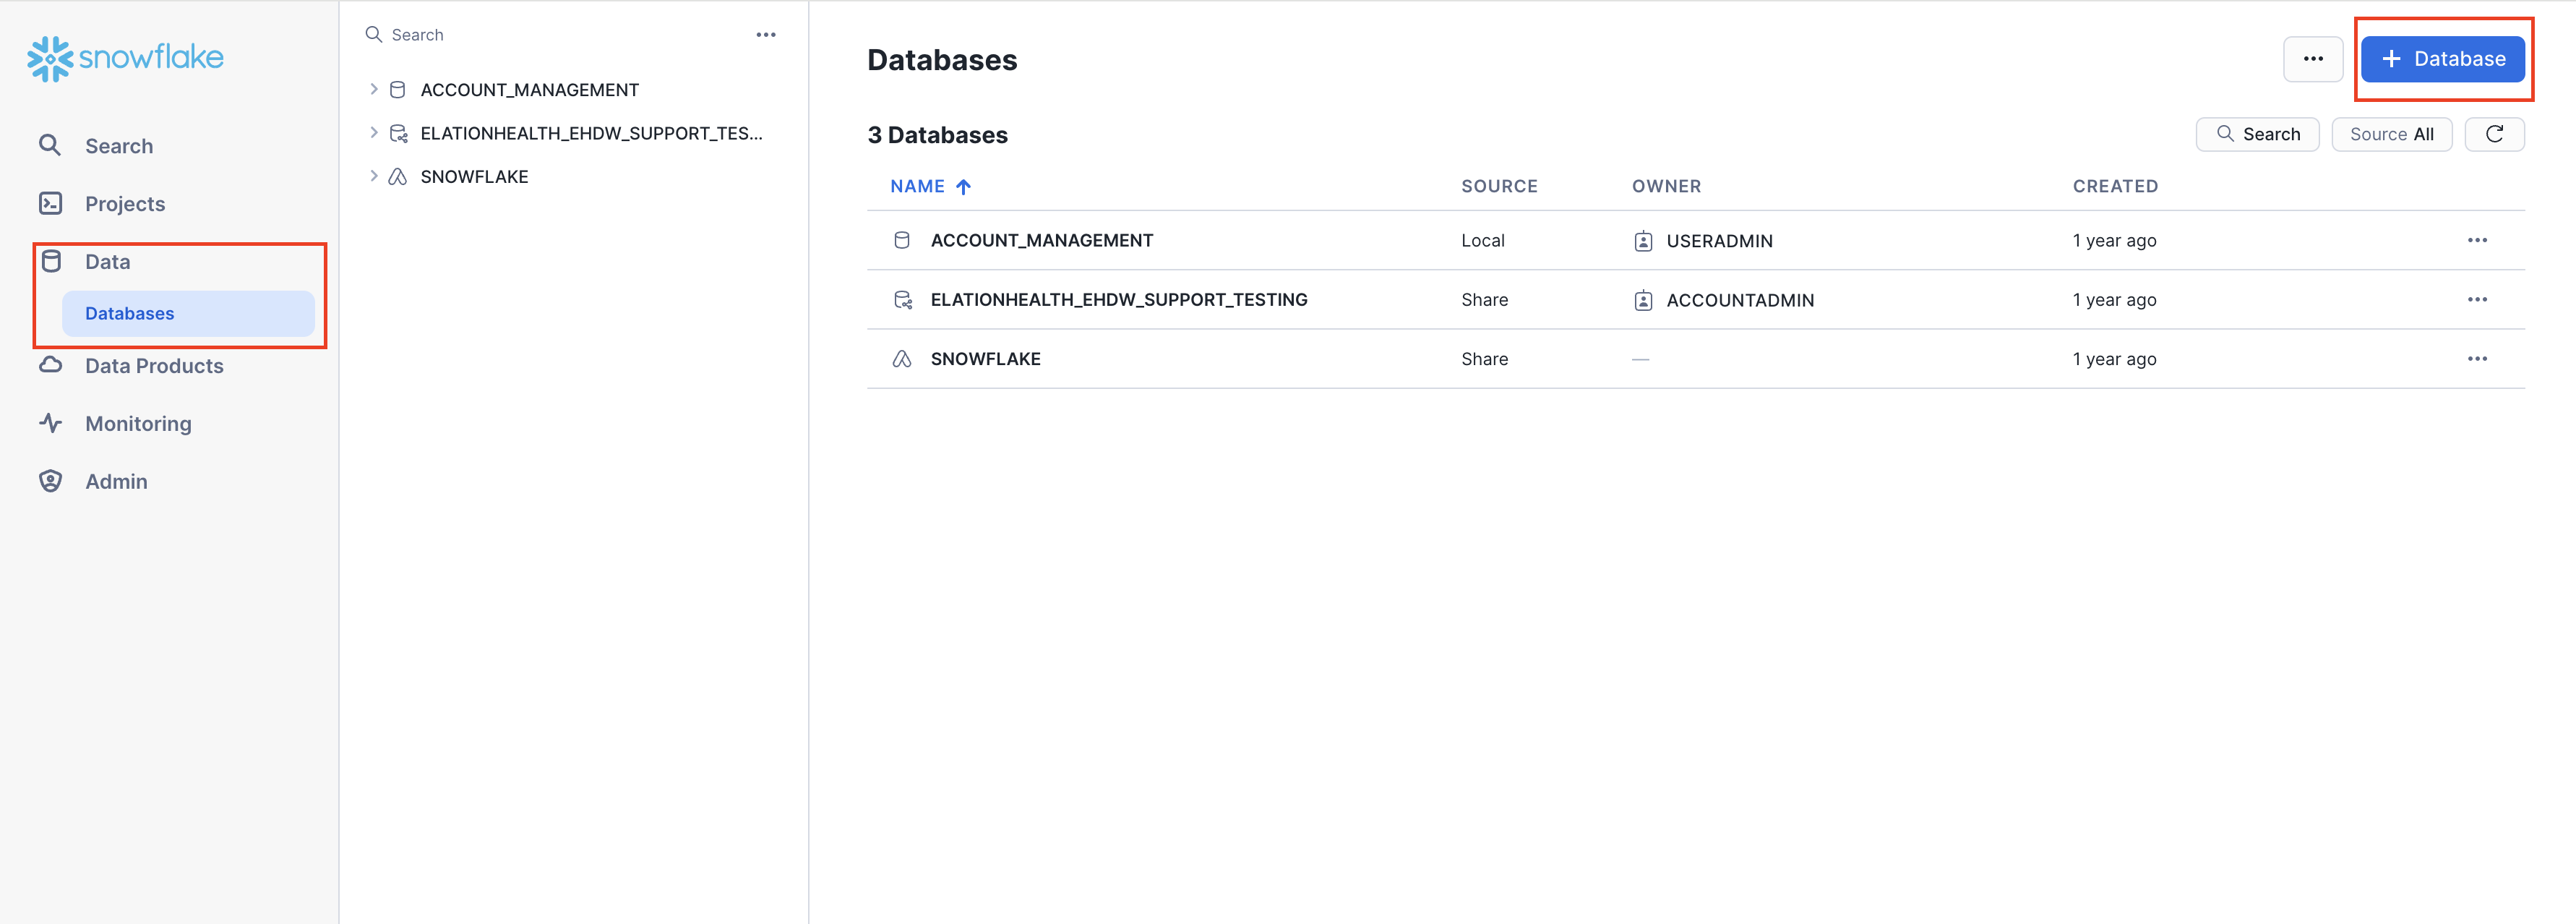Open the Source All filter dropdown
This screenshot has width=2576, height=924.
coord(2390,134)
